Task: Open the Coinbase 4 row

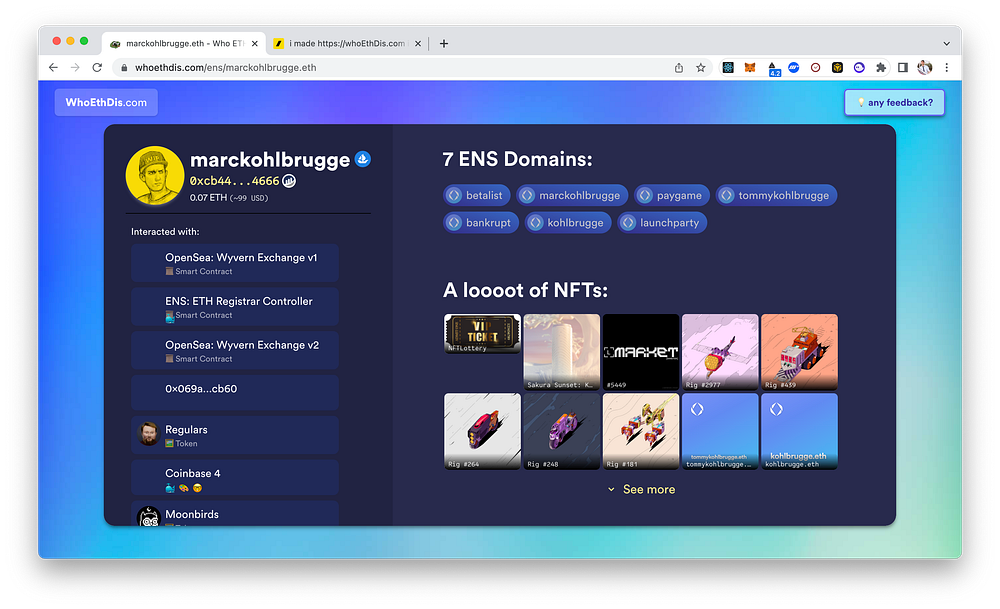Action: (x=235, y=478)
